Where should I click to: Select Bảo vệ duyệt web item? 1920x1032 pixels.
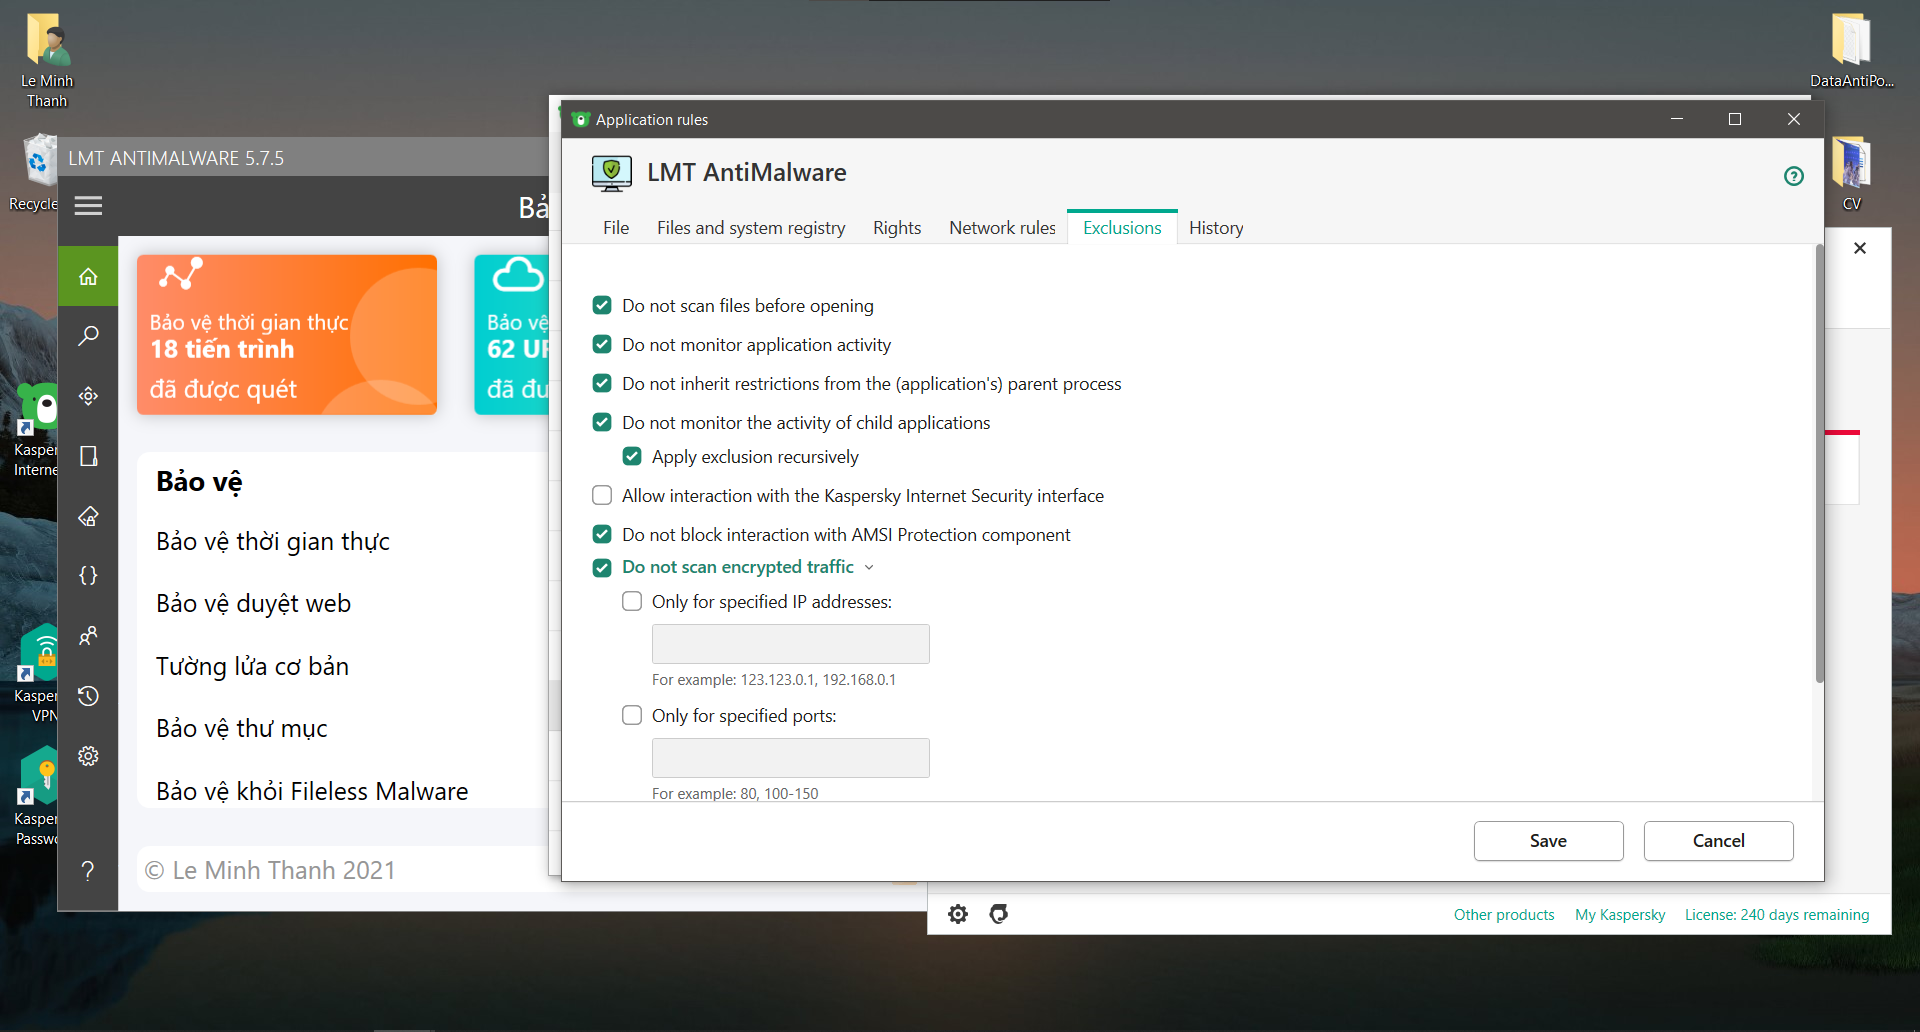254,604
